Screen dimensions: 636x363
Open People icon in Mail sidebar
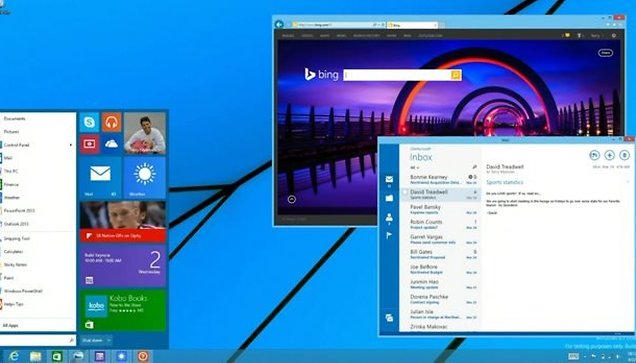(389, 217)
